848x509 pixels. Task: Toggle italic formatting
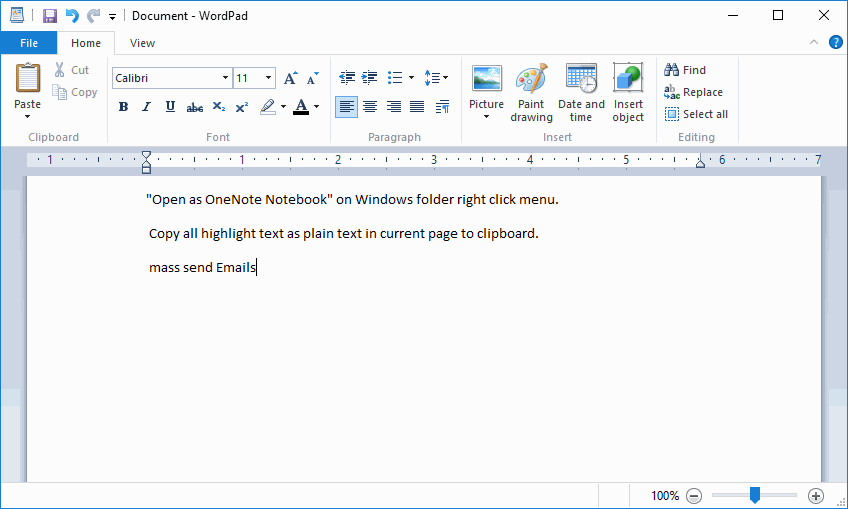point(147,107)
